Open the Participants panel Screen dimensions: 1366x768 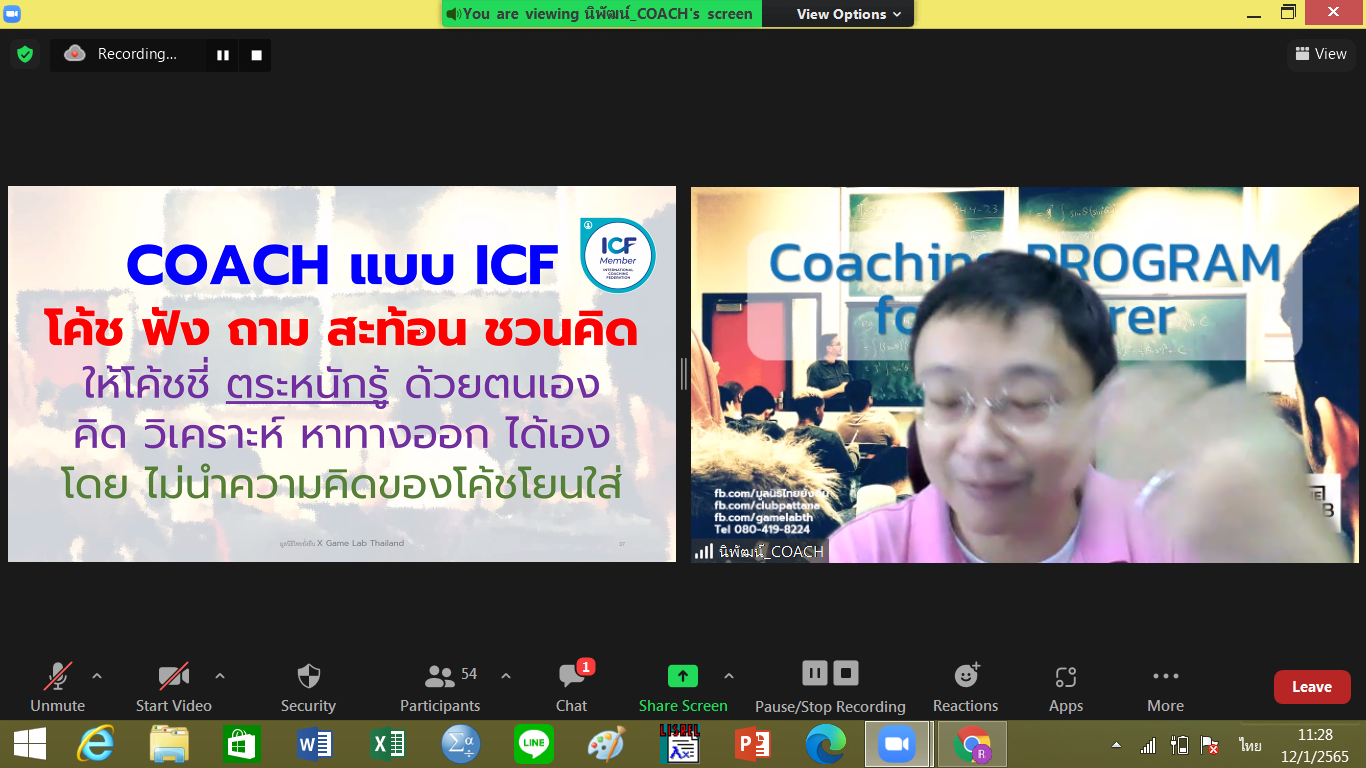click(440, 687)
